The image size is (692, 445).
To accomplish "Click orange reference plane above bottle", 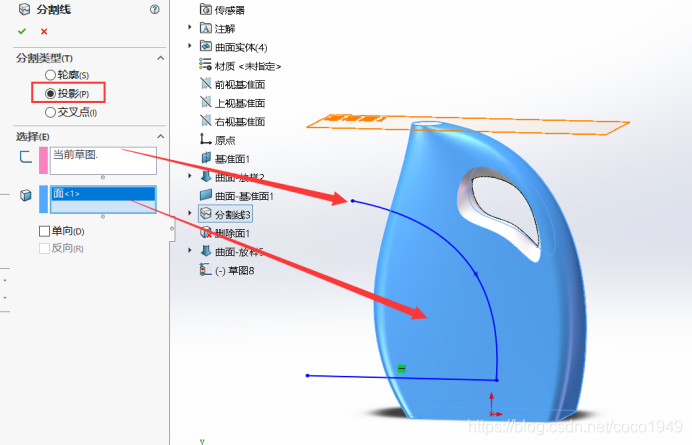I will coord(530,126).
